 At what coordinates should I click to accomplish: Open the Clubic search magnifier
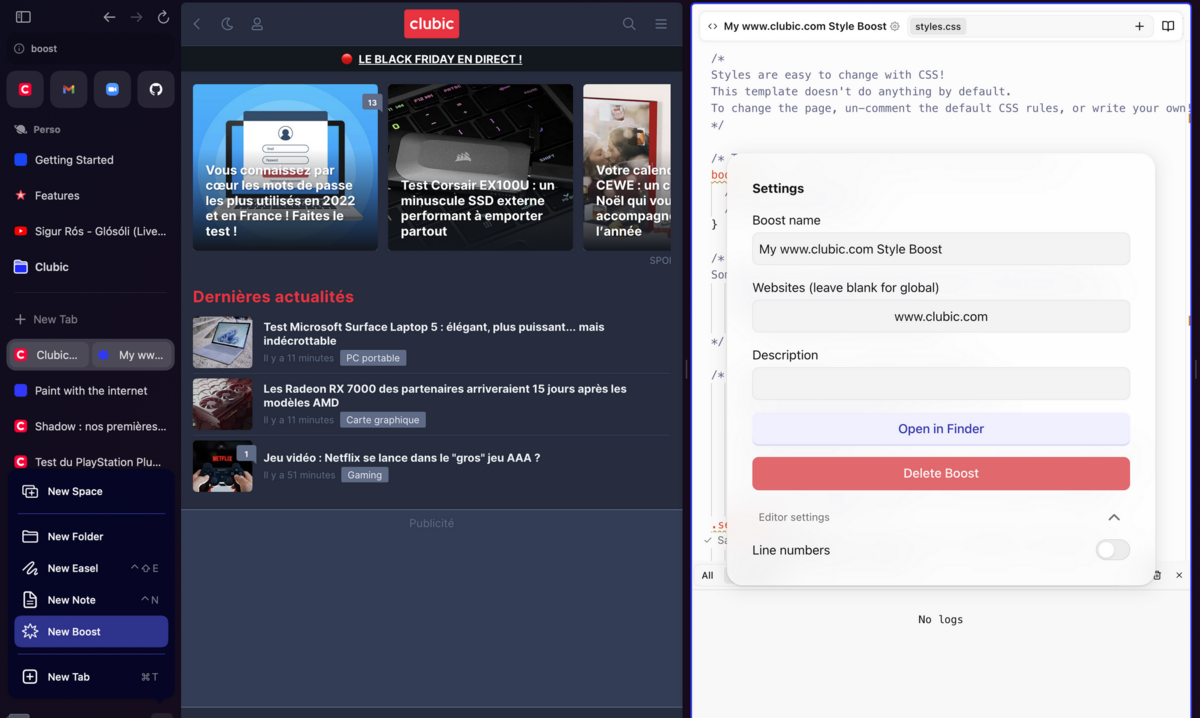click(629, 24)
